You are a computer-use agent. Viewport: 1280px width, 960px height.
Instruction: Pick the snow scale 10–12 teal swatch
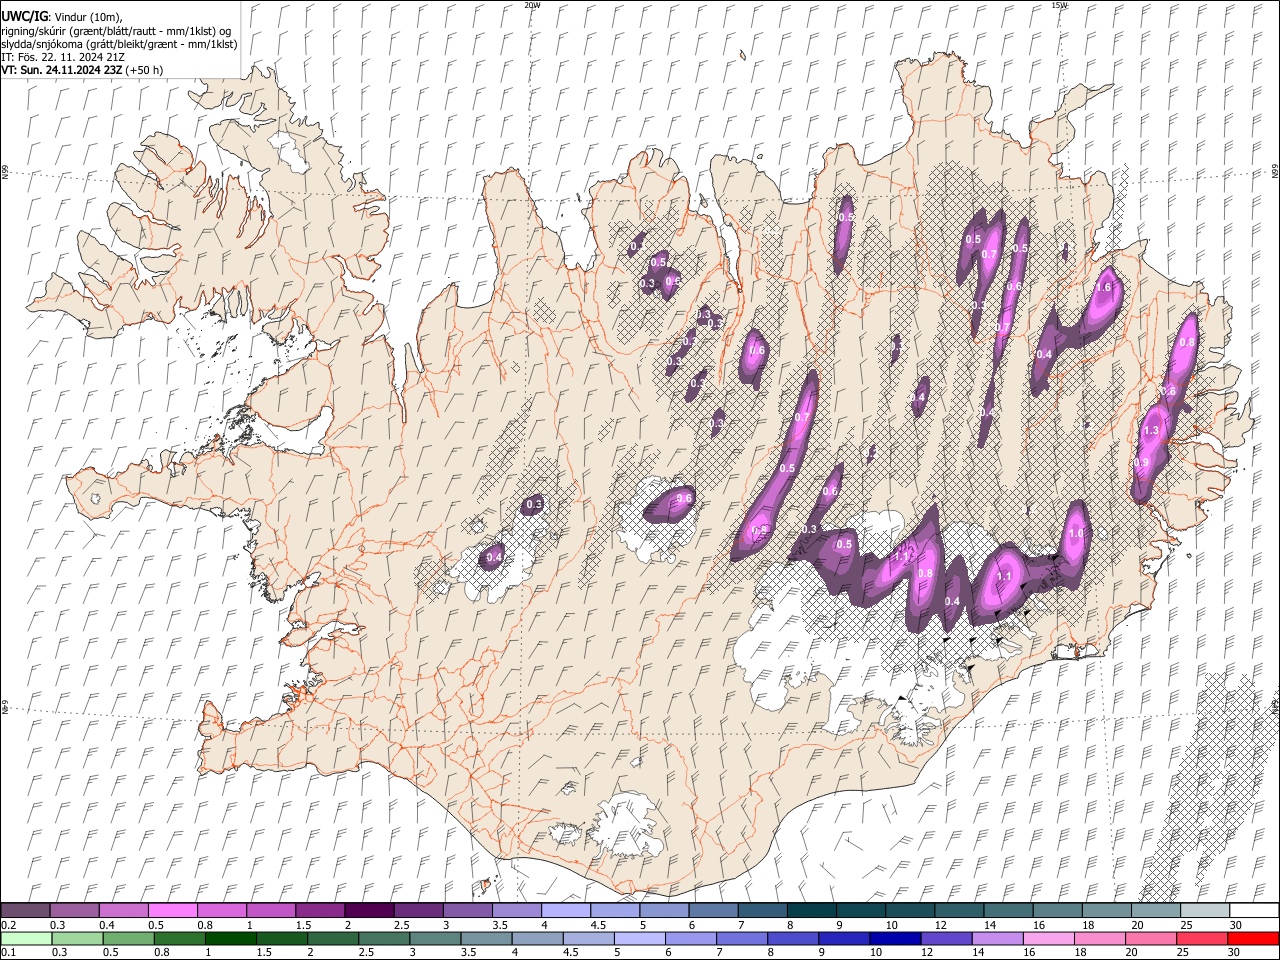click(x=911, y=911)
